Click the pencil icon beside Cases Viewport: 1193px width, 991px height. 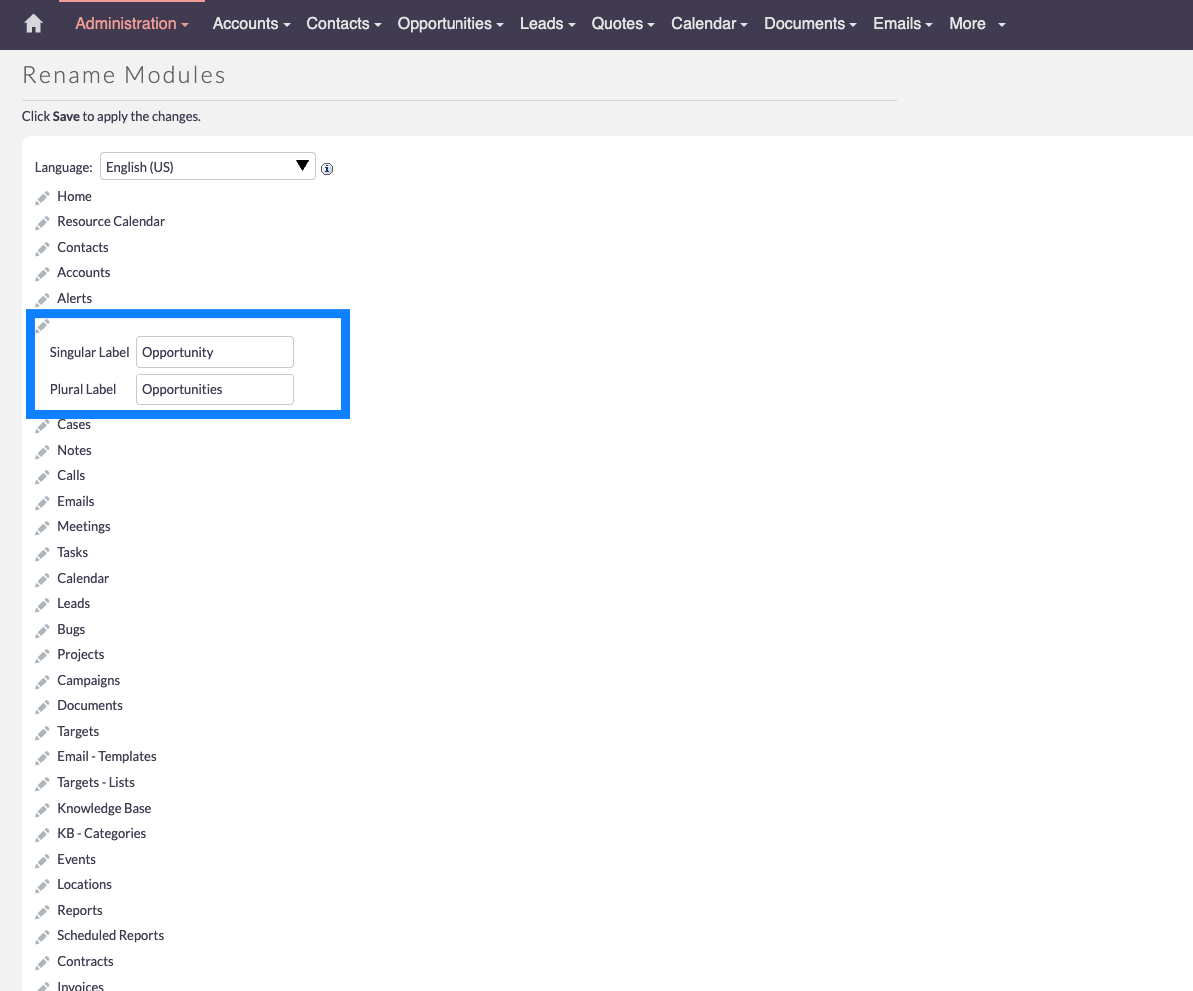42,425
